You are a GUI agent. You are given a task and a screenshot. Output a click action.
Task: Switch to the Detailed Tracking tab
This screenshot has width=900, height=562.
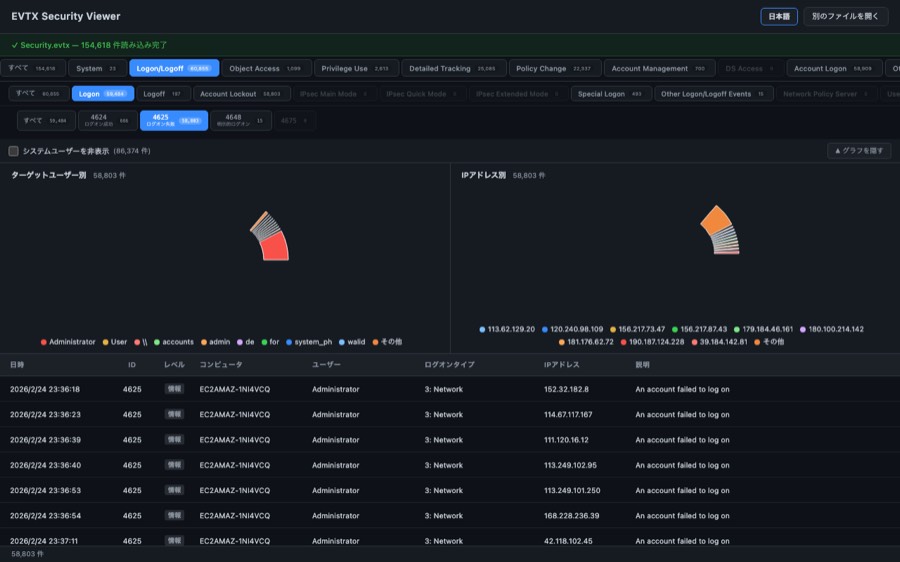[x=453, y=68]
